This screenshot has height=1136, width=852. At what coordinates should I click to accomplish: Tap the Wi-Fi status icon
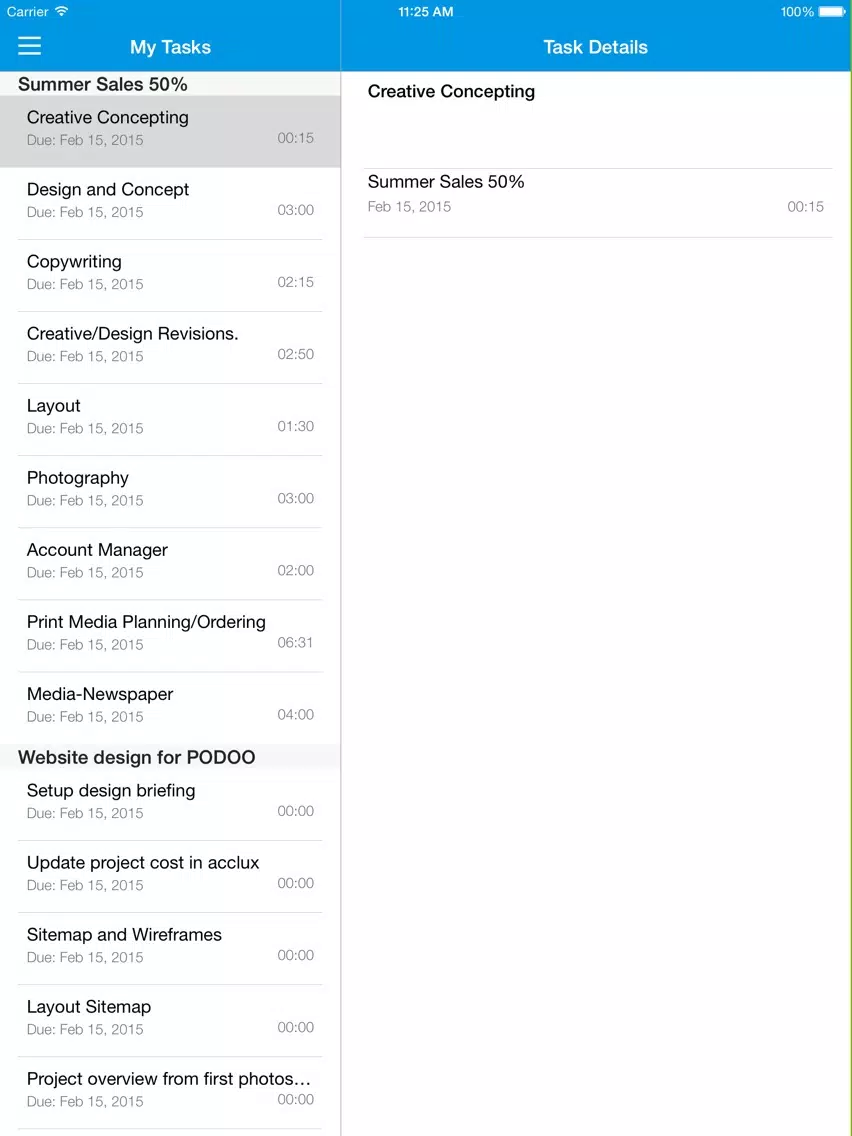pyautogui.click(x=62, y=12)
